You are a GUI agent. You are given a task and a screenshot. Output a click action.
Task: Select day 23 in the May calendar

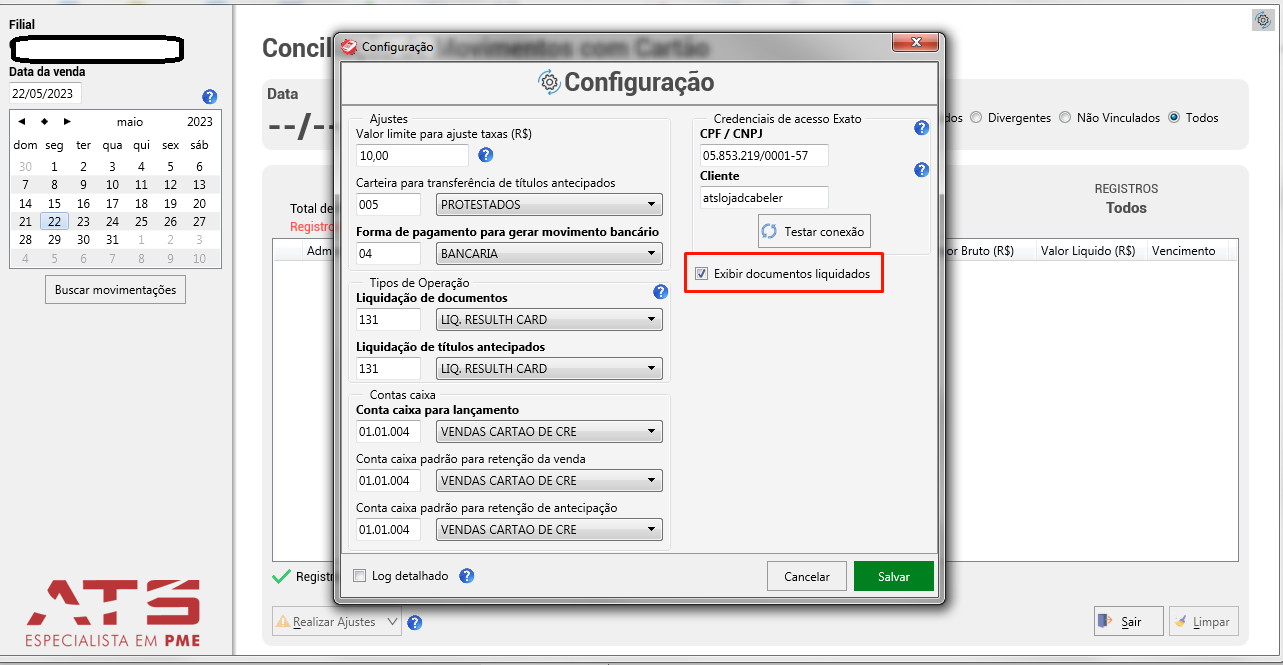pyautogui.click(x=83, y=222)
